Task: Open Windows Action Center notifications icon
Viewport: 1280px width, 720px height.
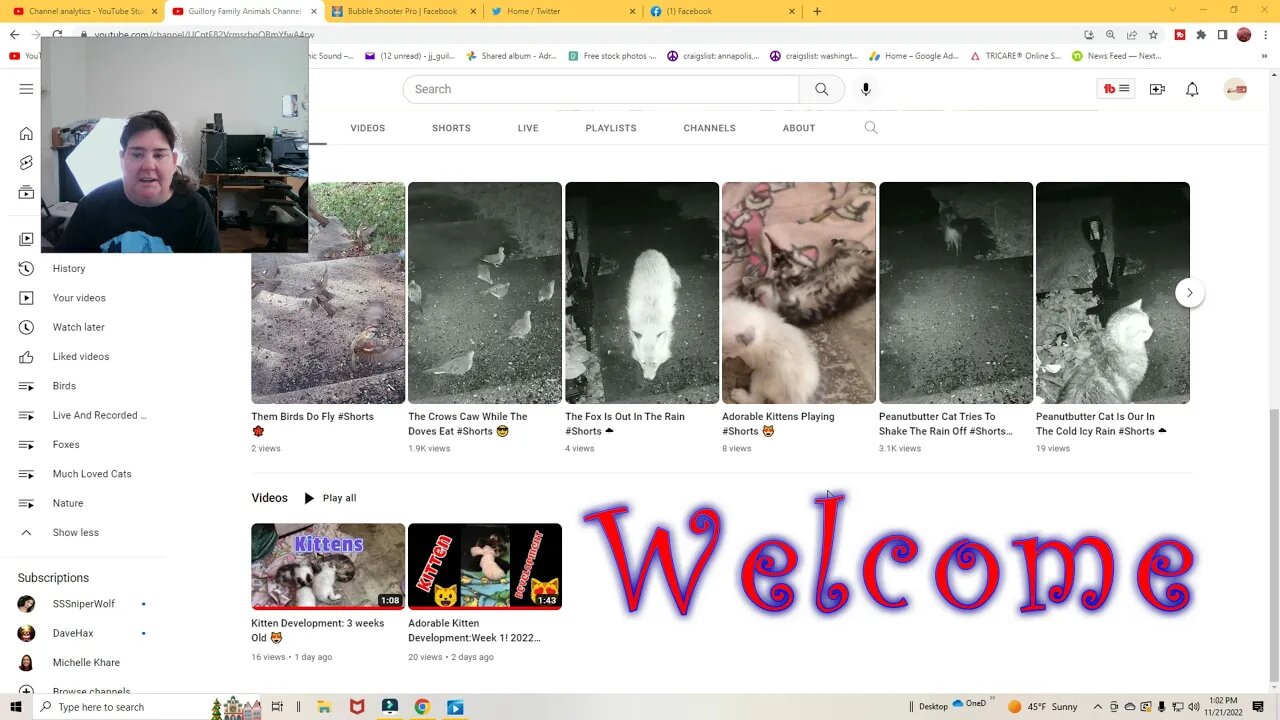Action: tap(1260, 707)
